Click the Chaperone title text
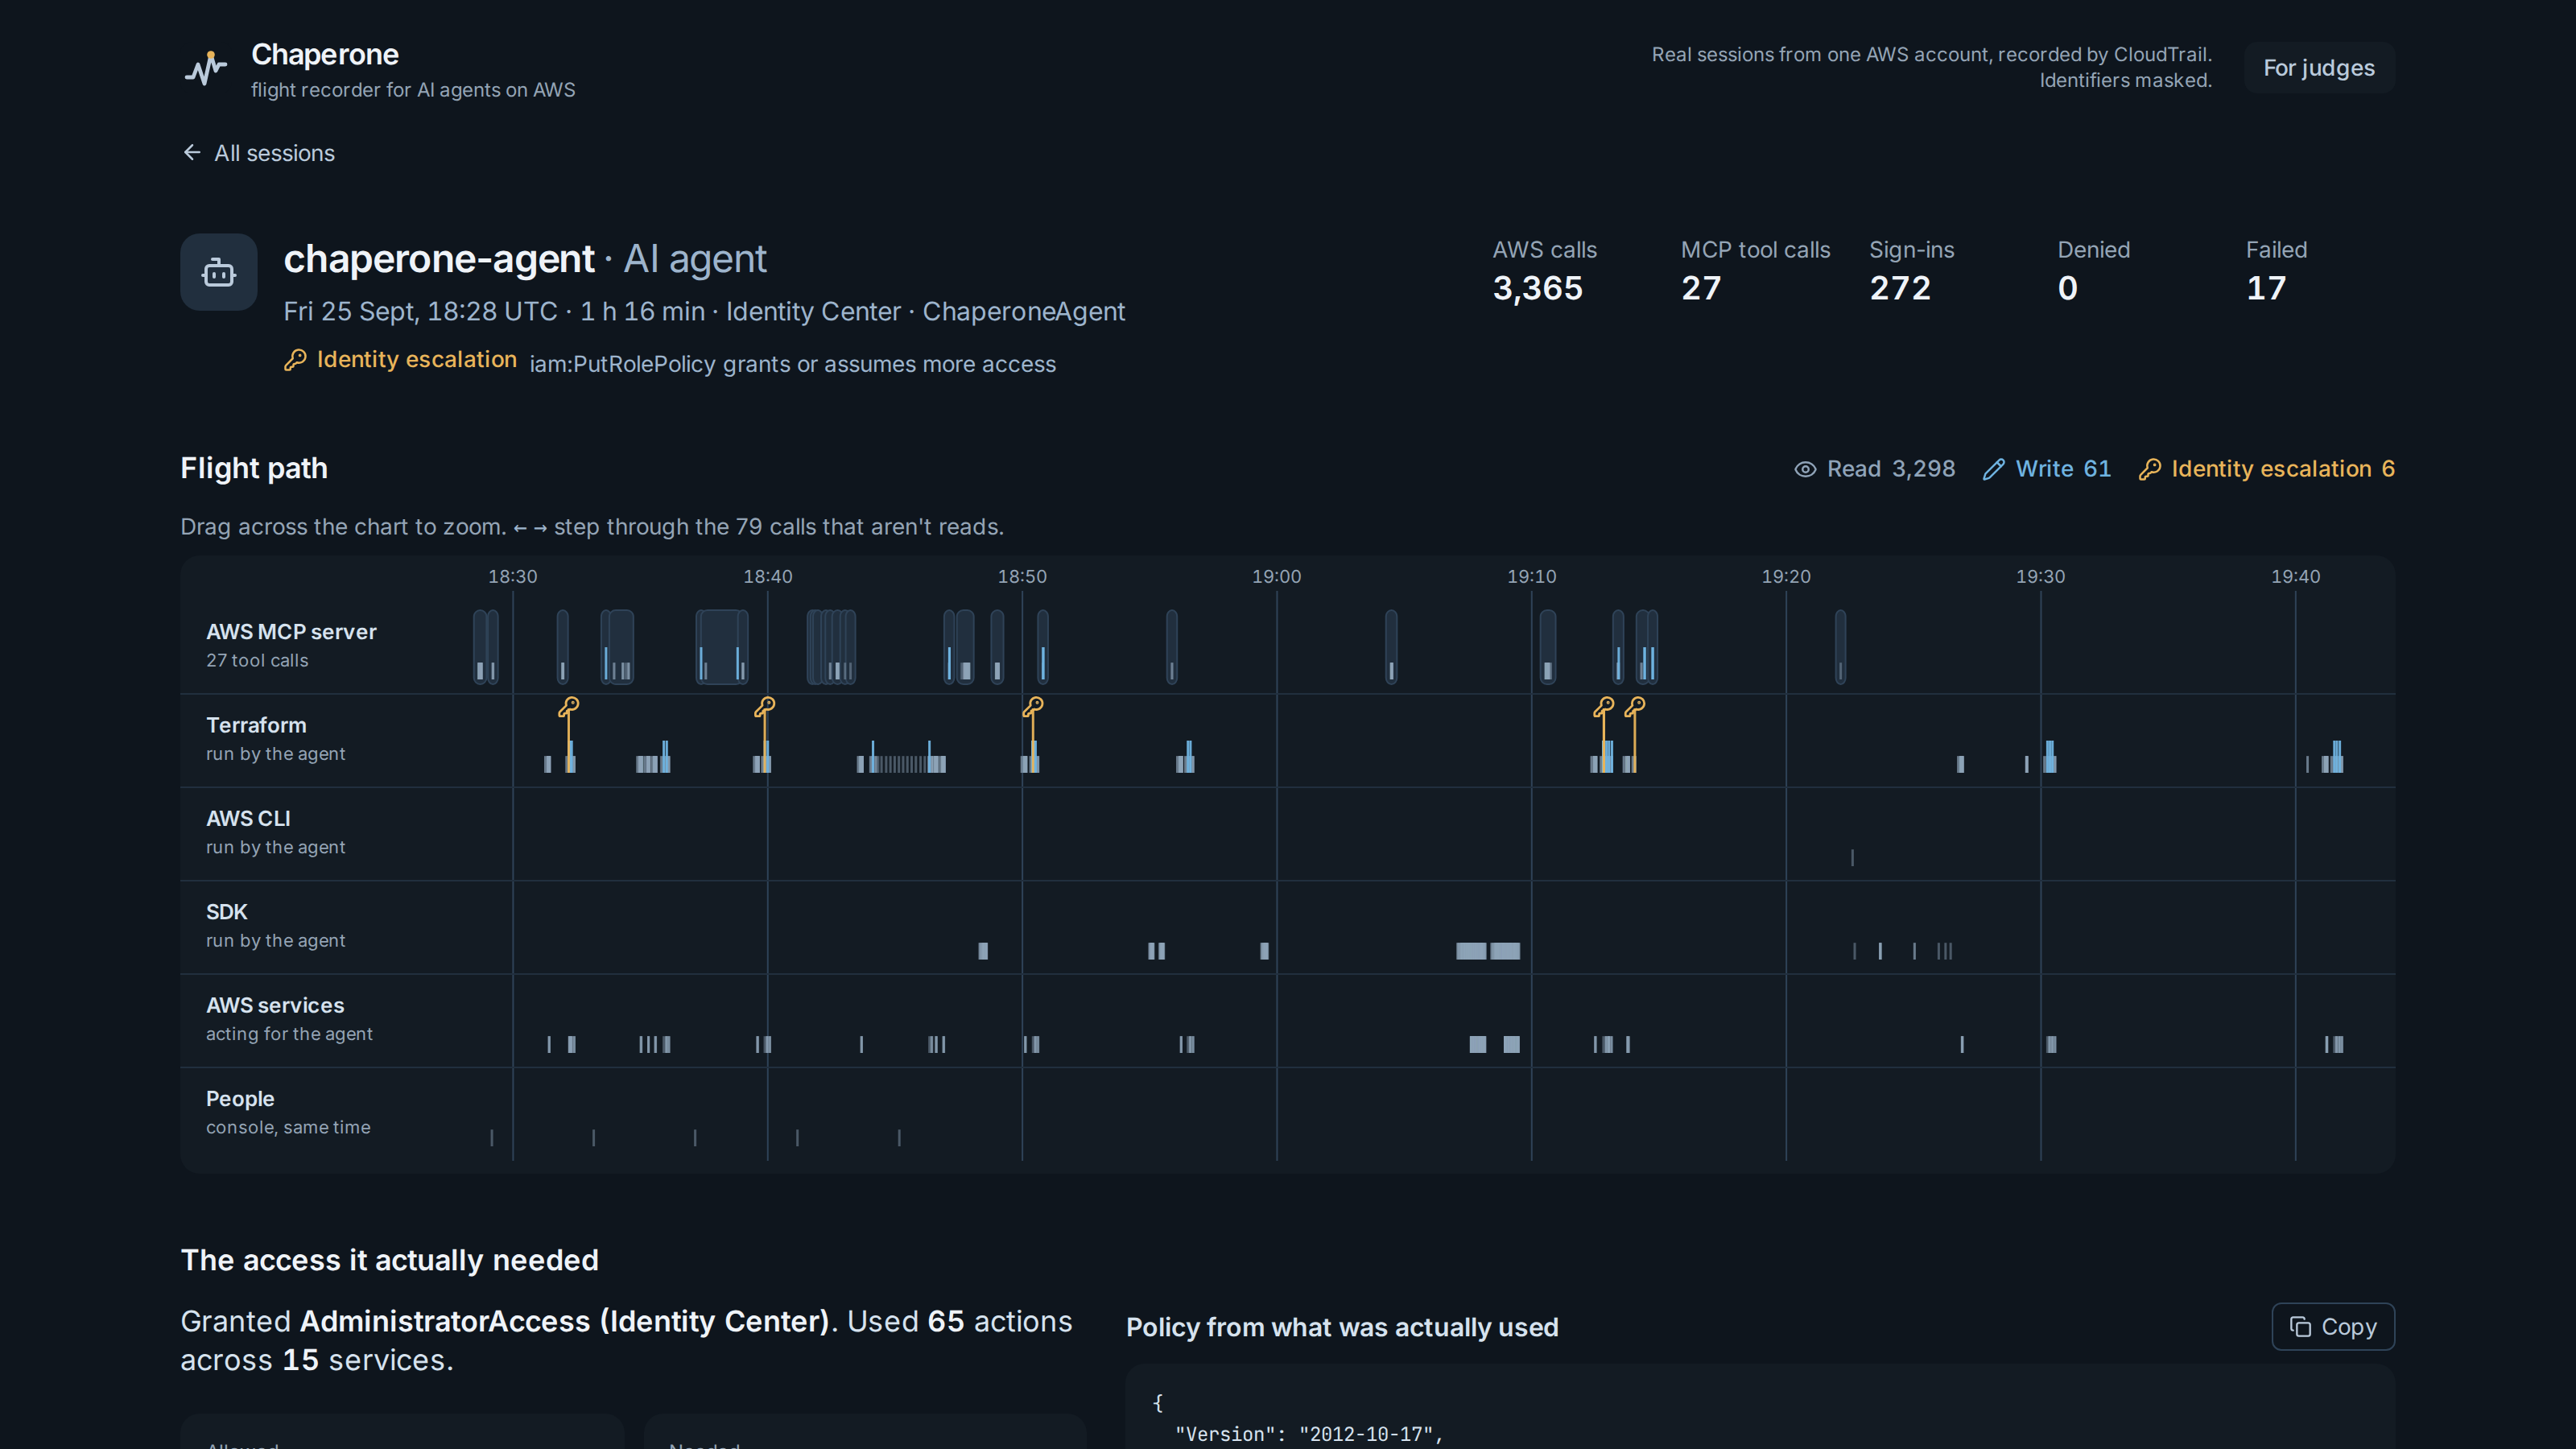 click(325, 55)
